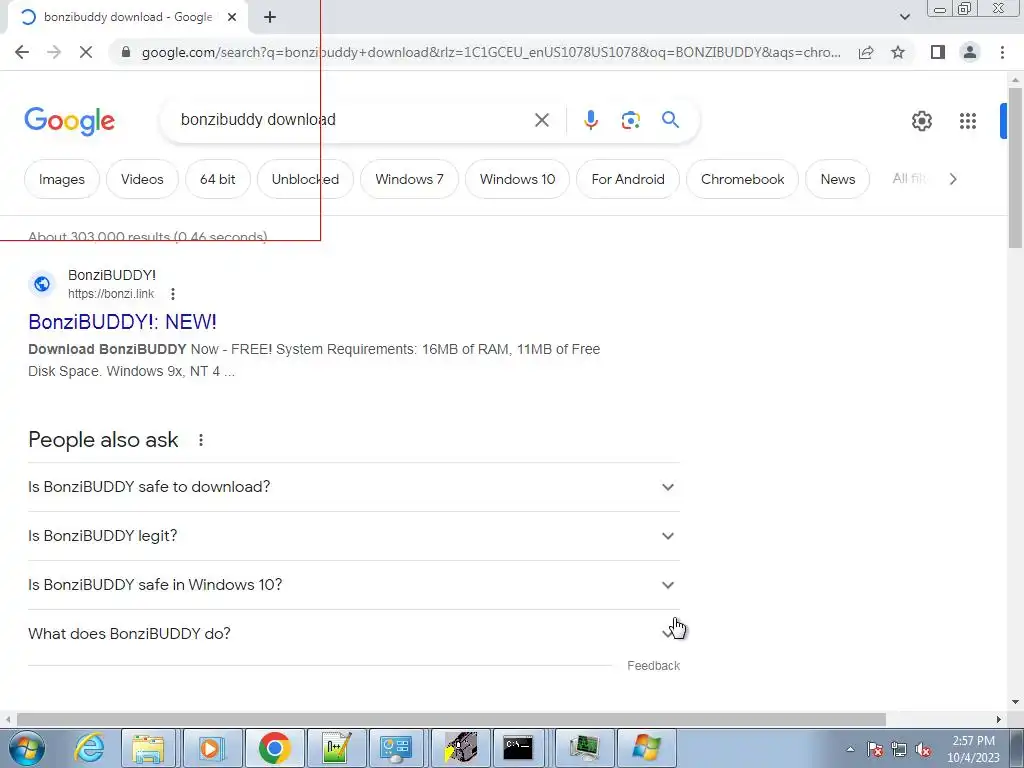The image size is (1024, 768).
Task: Send Feedback on People also ask
Action: click(654, 665)
